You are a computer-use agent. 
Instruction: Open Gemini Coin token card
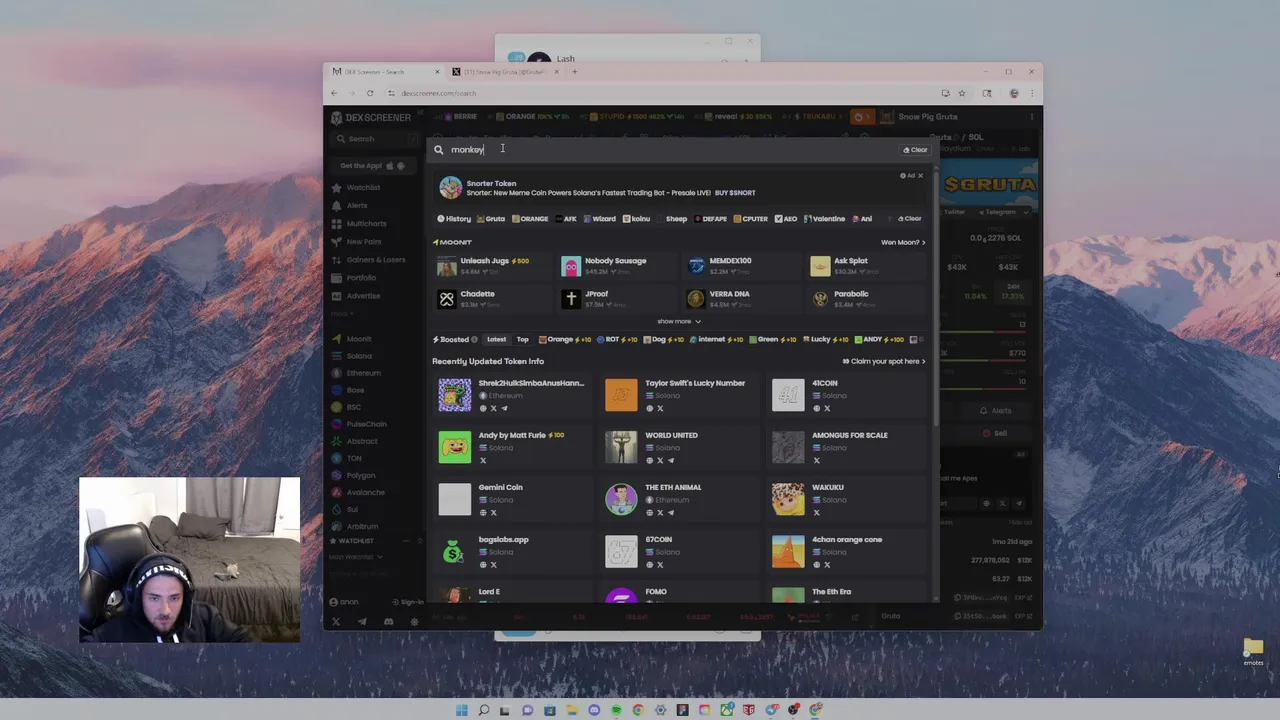513,499
